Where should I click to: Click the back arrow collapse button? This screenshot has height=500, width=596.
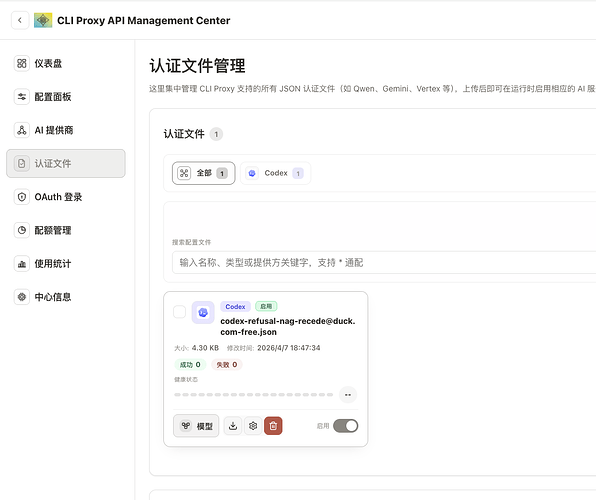pos(20,20)
